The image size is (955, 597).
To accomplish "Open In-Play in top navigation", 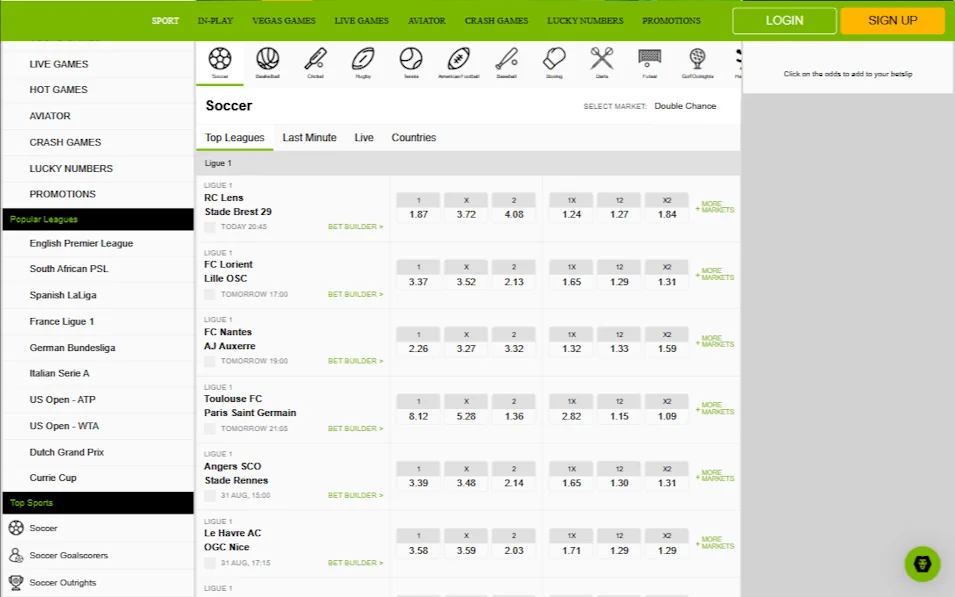I will click(x=215, y=21).
